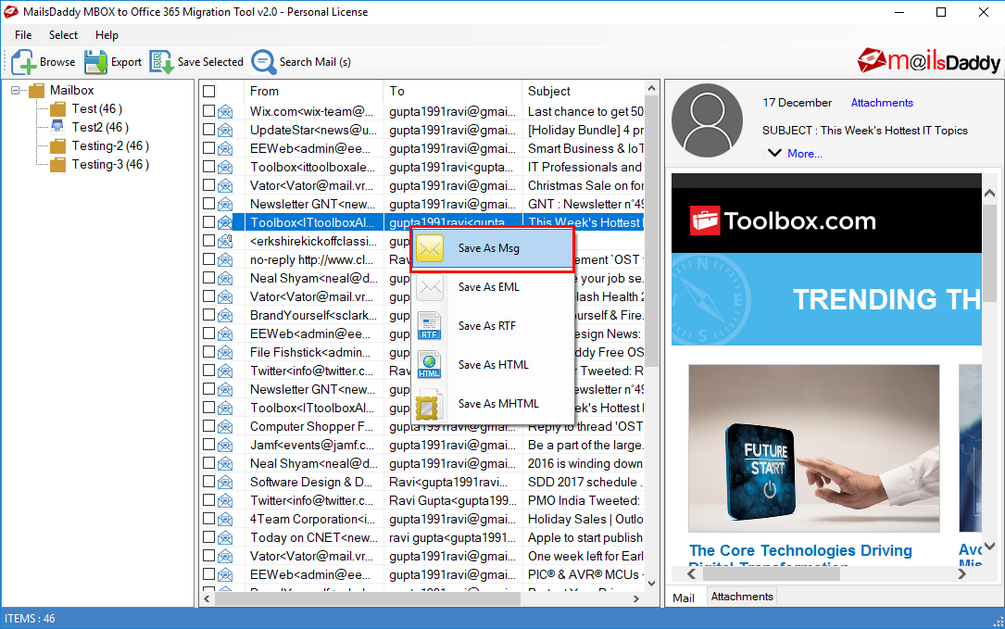Click the Save As MHTML icon
The width and height of the screenshot is (1005, 629).
427,404
